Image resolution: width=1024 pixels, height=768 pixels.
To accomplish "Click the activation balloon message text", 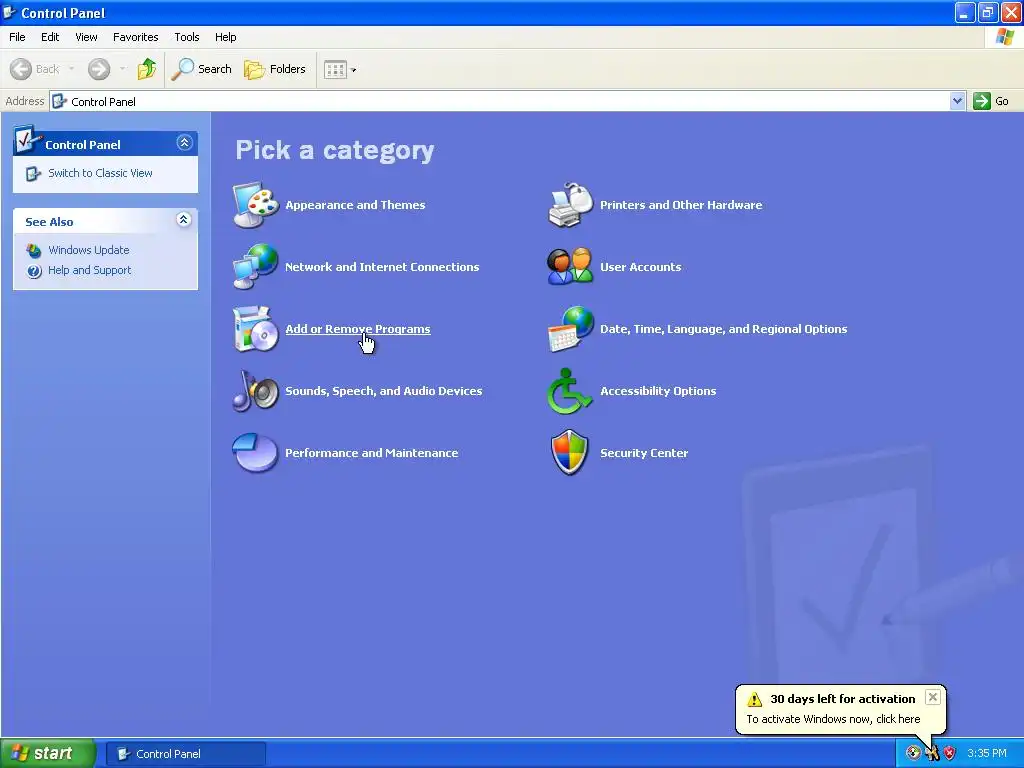I will point(833,719).
